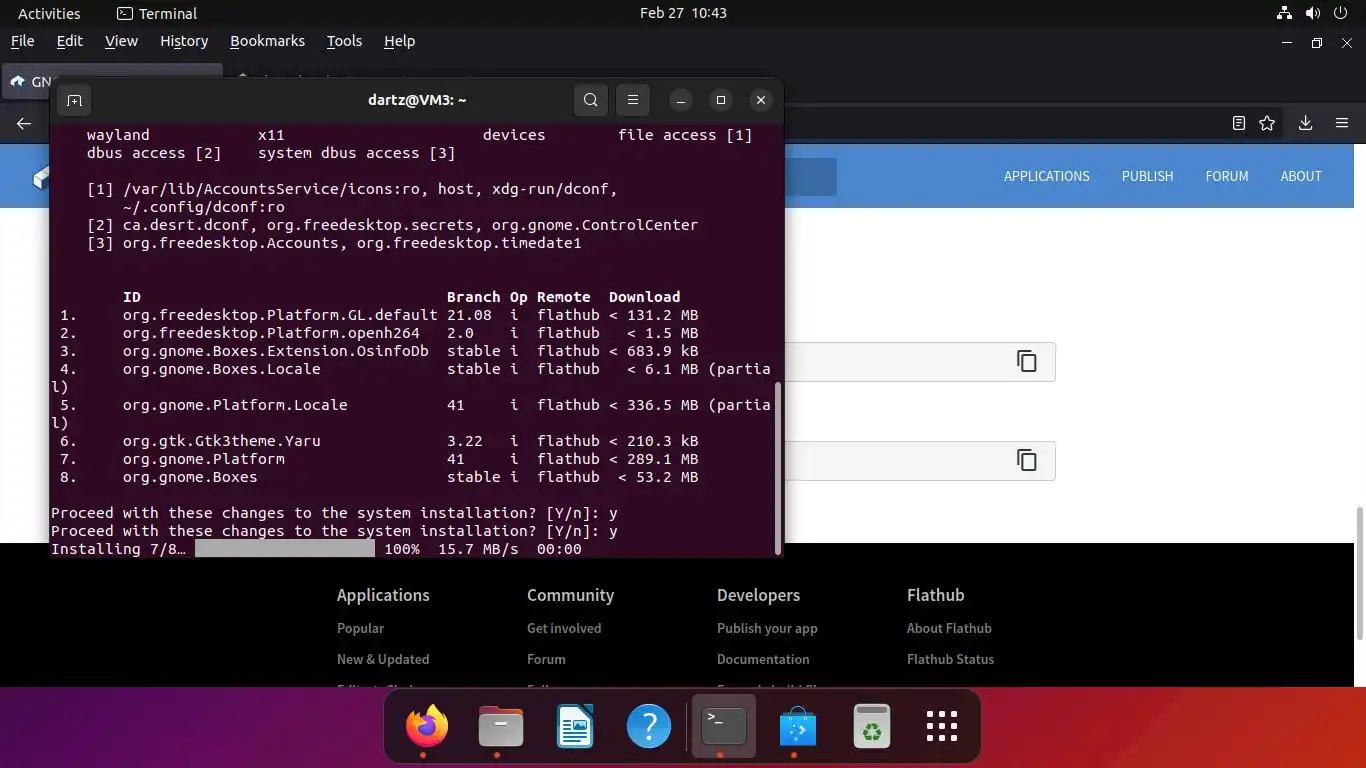Image resolution: width=1366 pixels, height=768 pixels.
Task: Open clock calendar Feb 27 10:43
Action: pyautogui.click(x=683, y=13)
